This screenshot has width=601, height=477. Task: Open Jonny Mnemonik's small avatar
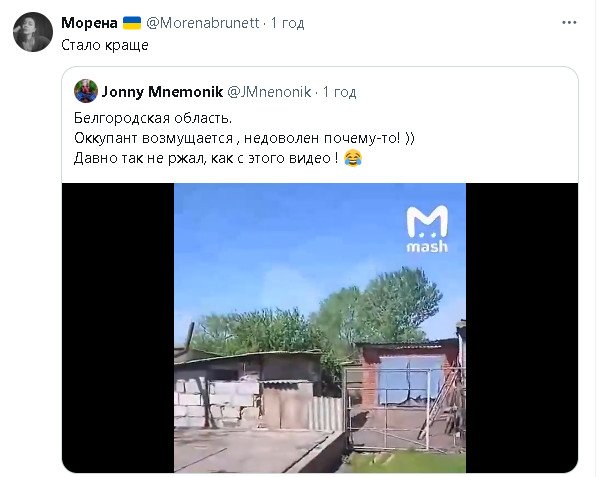pyautogui.click(x=86, y=91)
